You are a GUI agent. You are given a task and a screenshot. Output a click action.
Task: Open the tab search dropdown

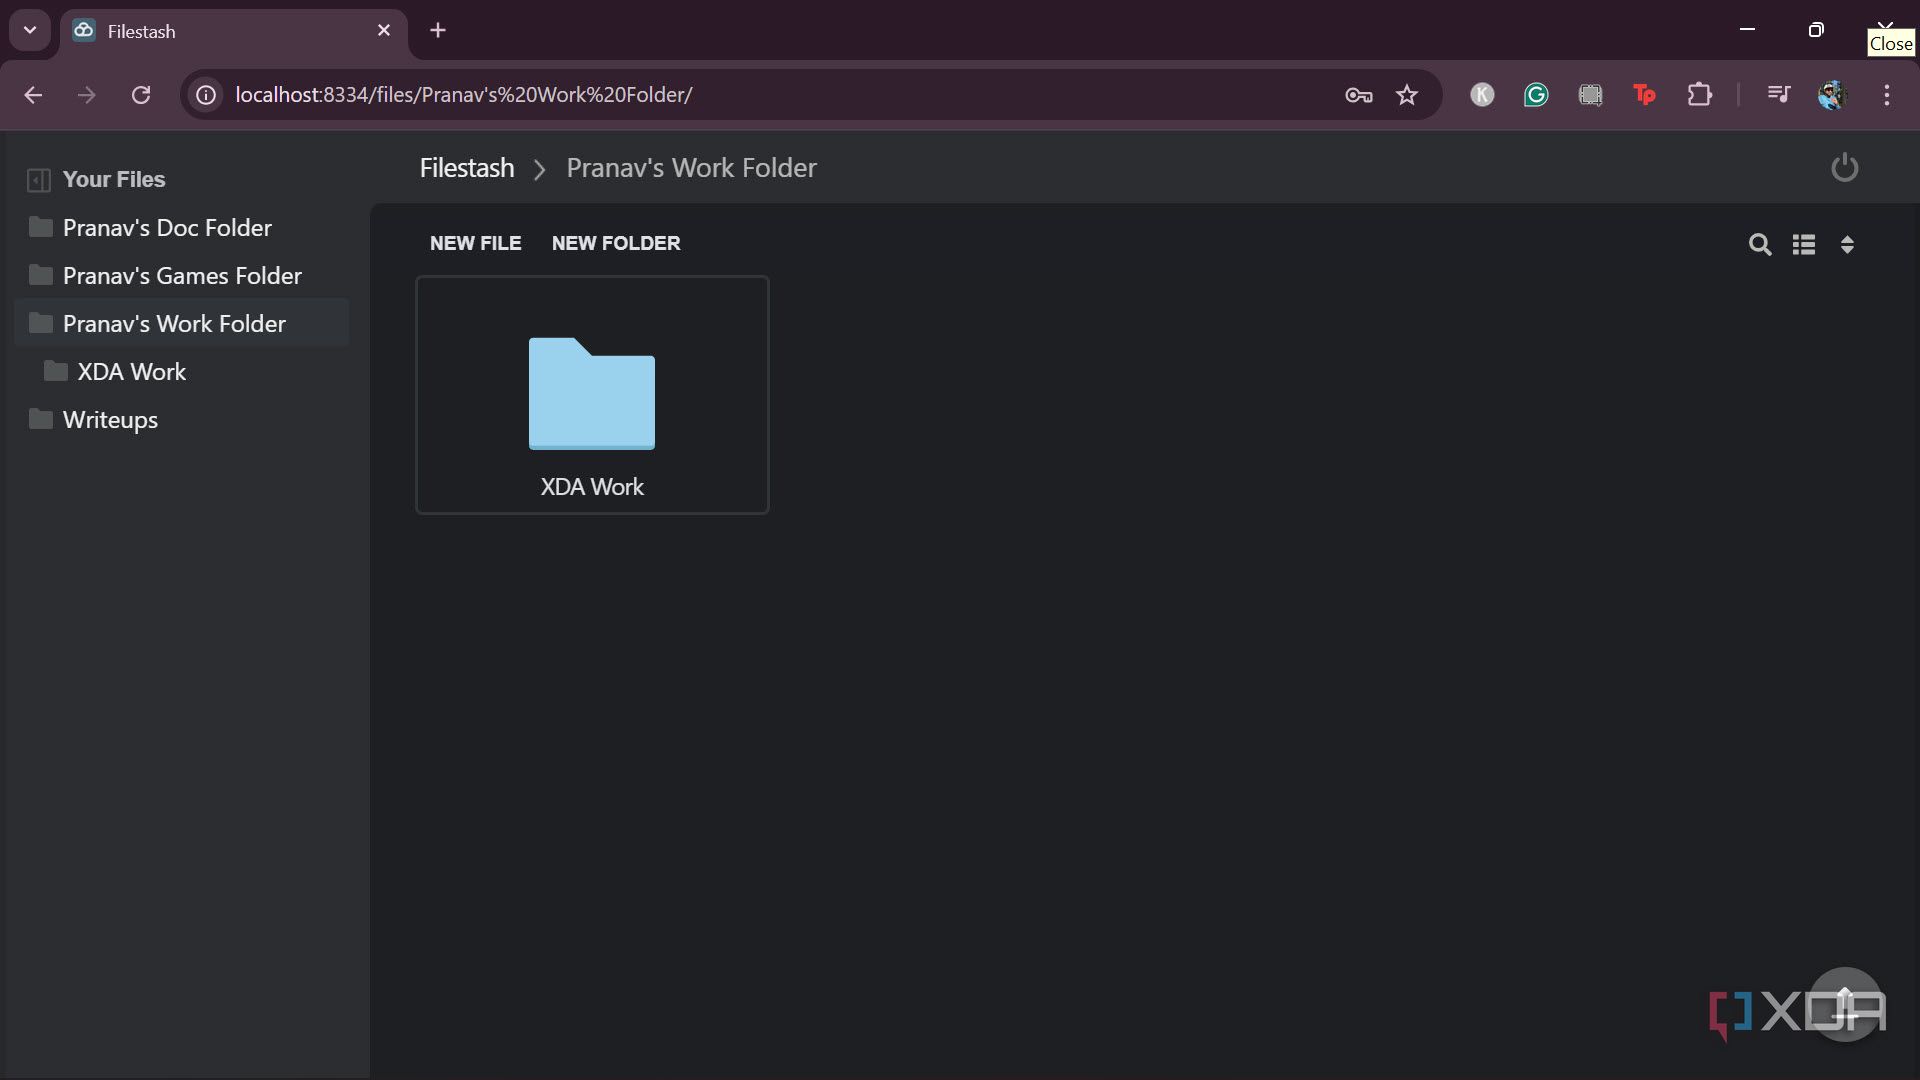coord(30,30)
